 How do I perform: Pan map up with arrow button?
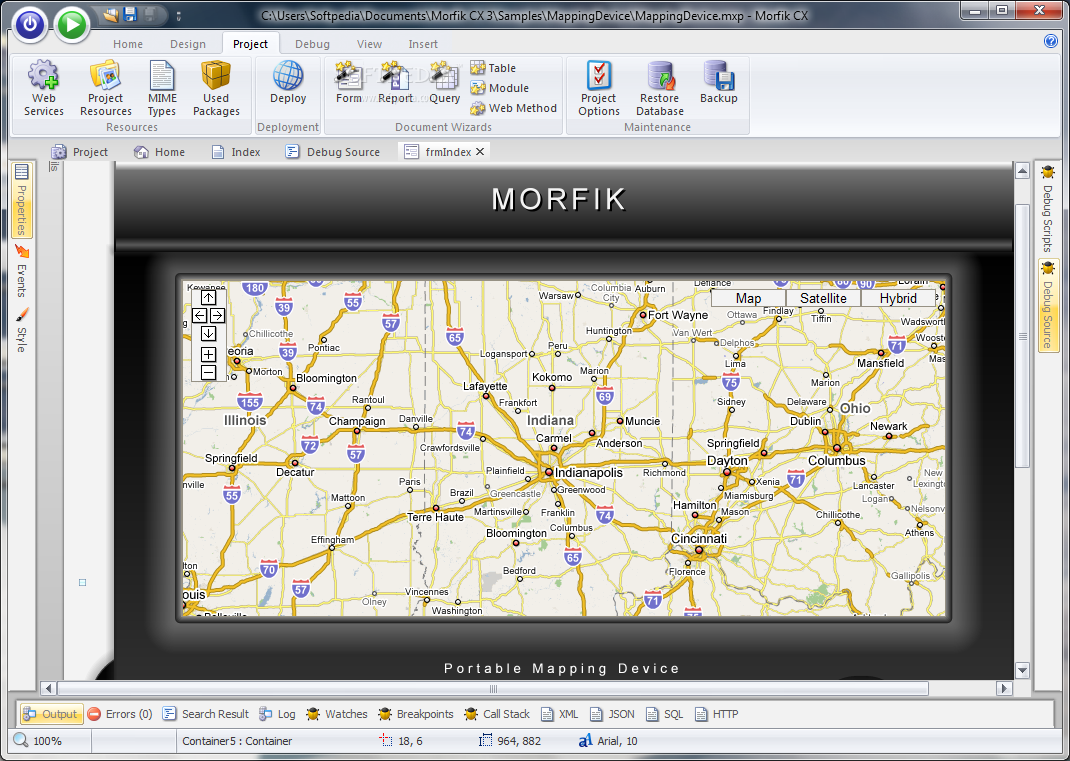coord(209,298)
